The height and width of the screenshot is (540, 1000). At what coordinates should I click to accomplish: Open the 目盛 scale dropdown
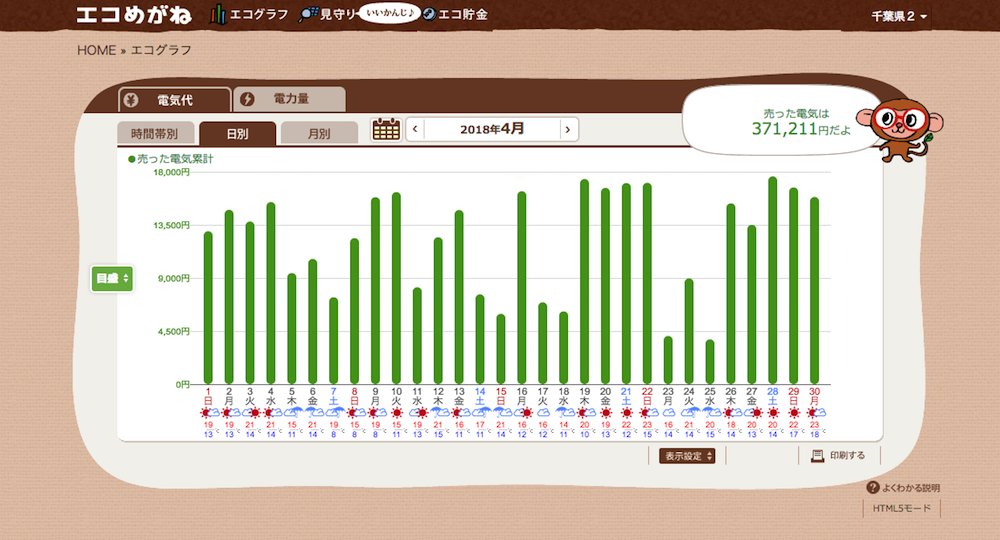[x=112, y=279]
